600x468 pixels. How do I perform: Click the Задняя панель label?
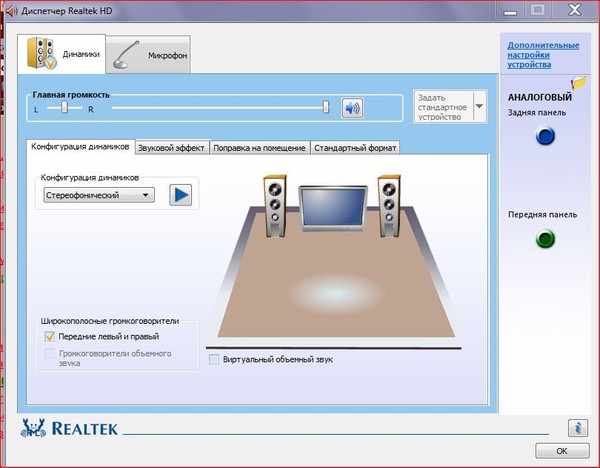click(x=536, y=113)
